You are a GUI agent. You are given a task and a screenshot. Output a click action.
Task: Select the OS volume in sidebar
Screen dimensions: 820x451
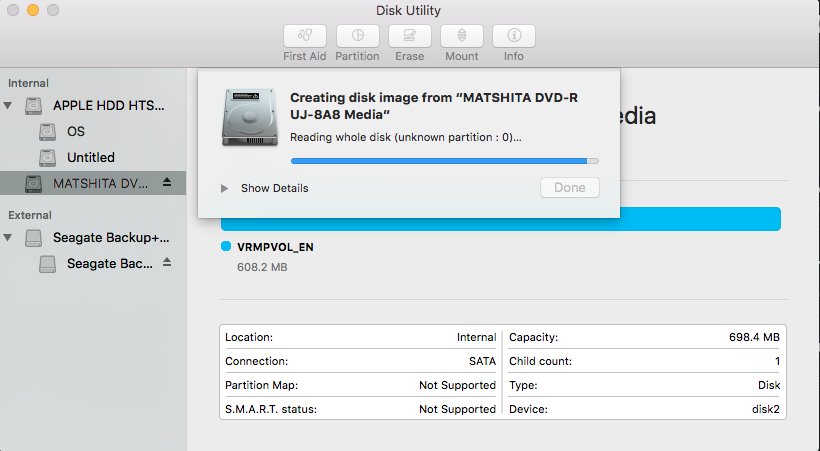pyautogui.click(x=76, y=131)
